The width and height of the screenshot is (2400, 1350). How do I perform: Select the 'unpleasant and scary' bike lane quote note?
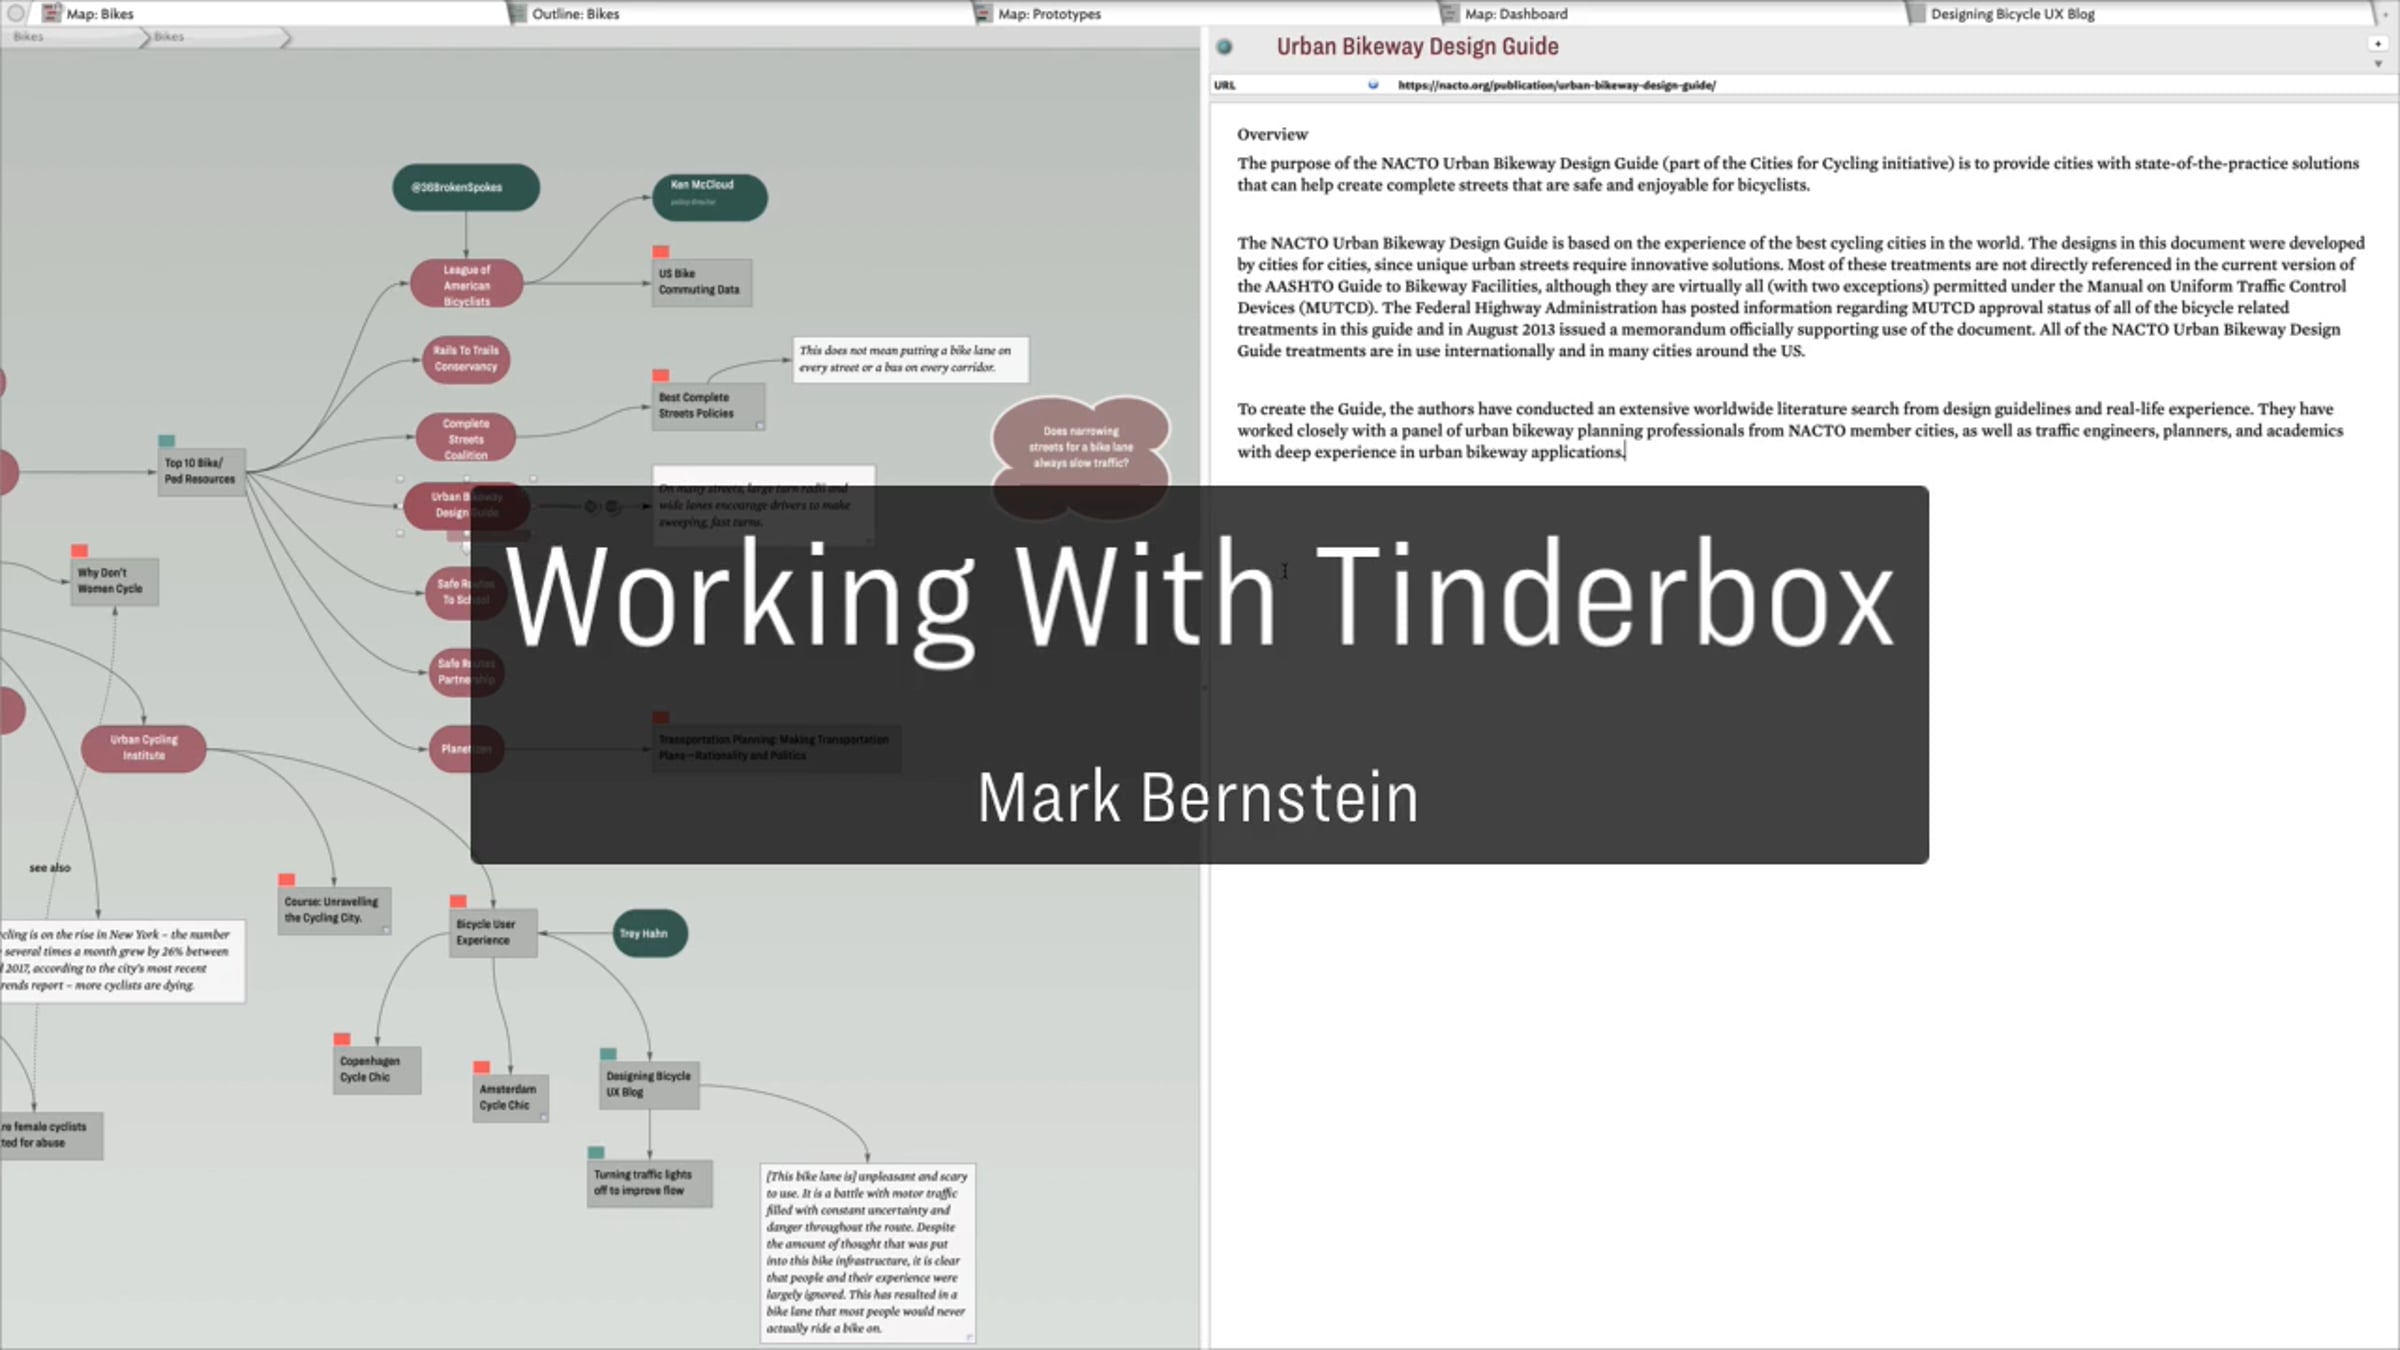pos(867,1252)
